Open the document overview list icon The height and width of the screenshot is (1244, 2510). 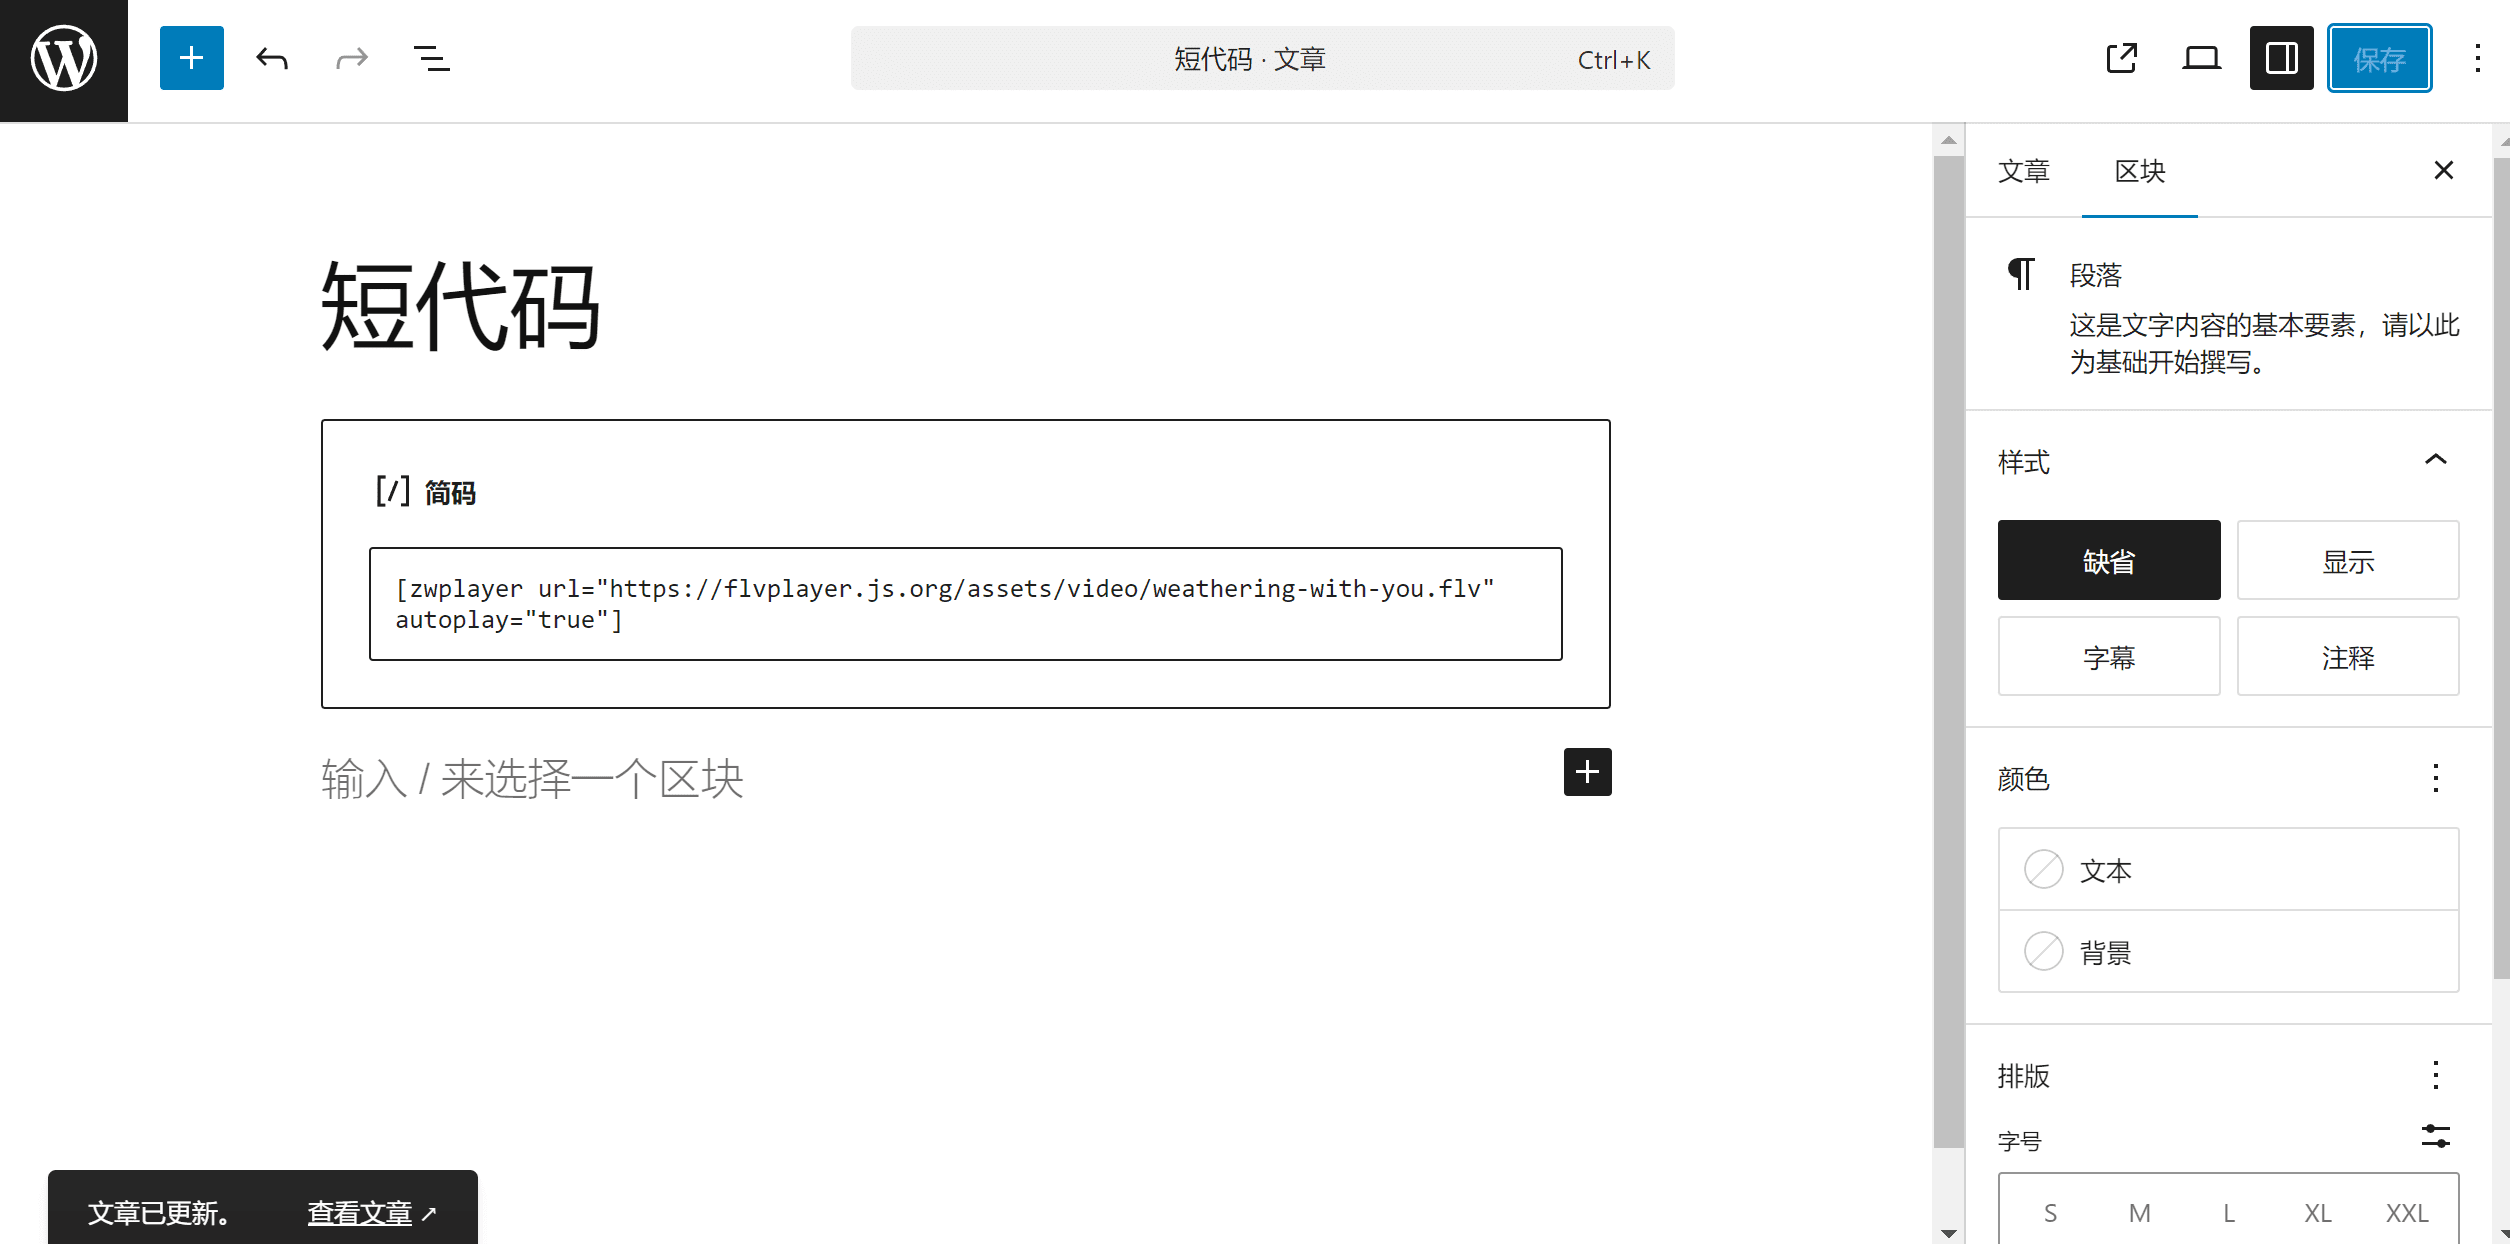tap(431, 58)
